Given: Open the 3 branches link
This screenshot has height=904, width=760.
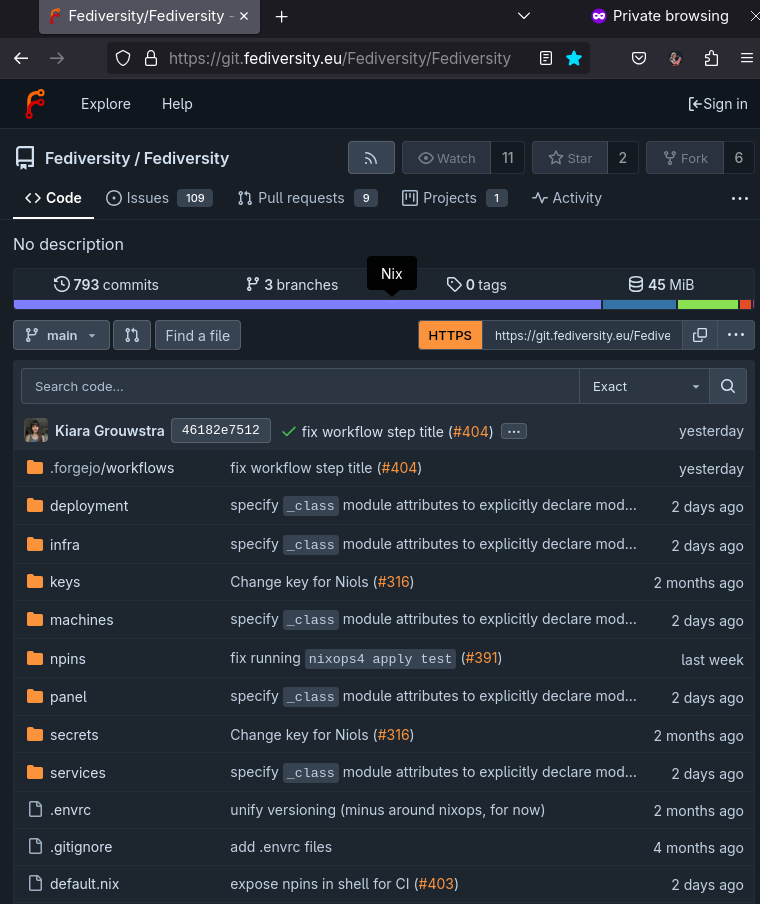Looking at the screenshot, I should (292, 285).
